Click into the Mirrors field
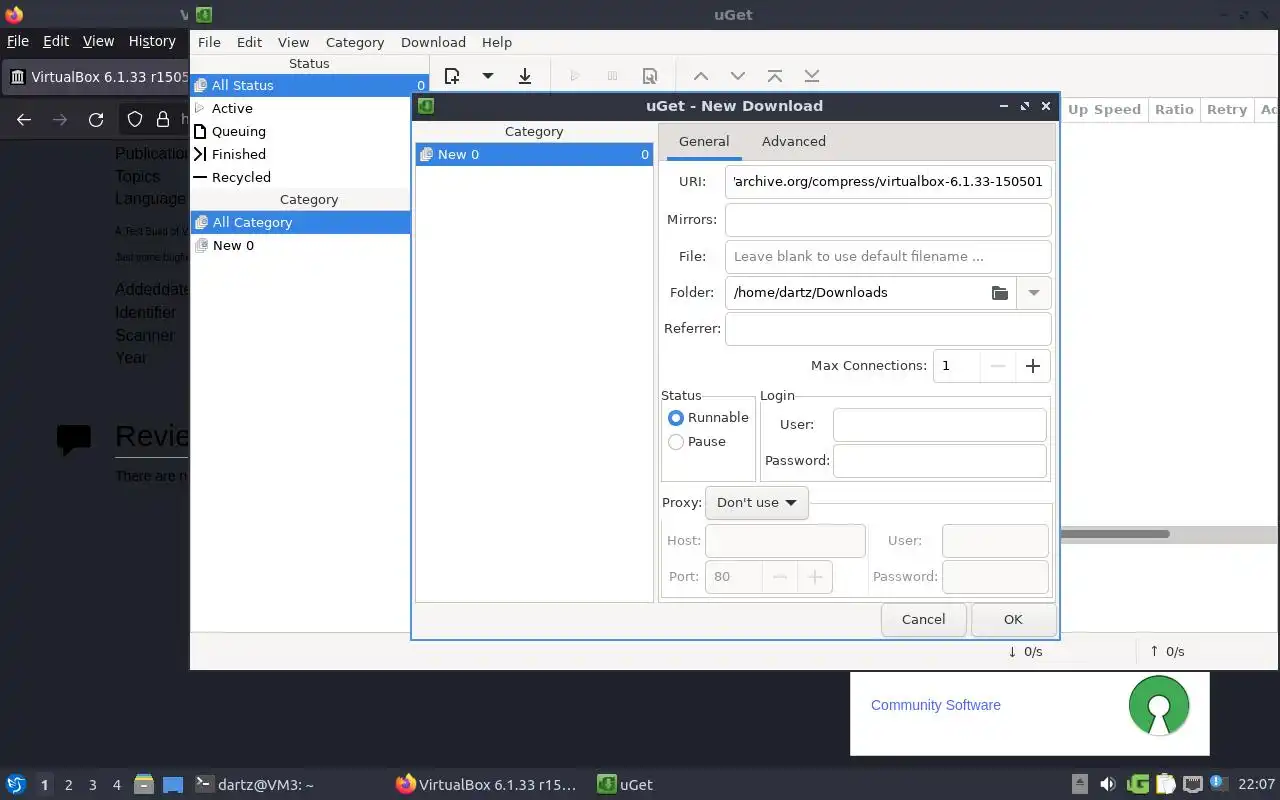The width and height of the screenshot is (1280, 800). [888, 220]
